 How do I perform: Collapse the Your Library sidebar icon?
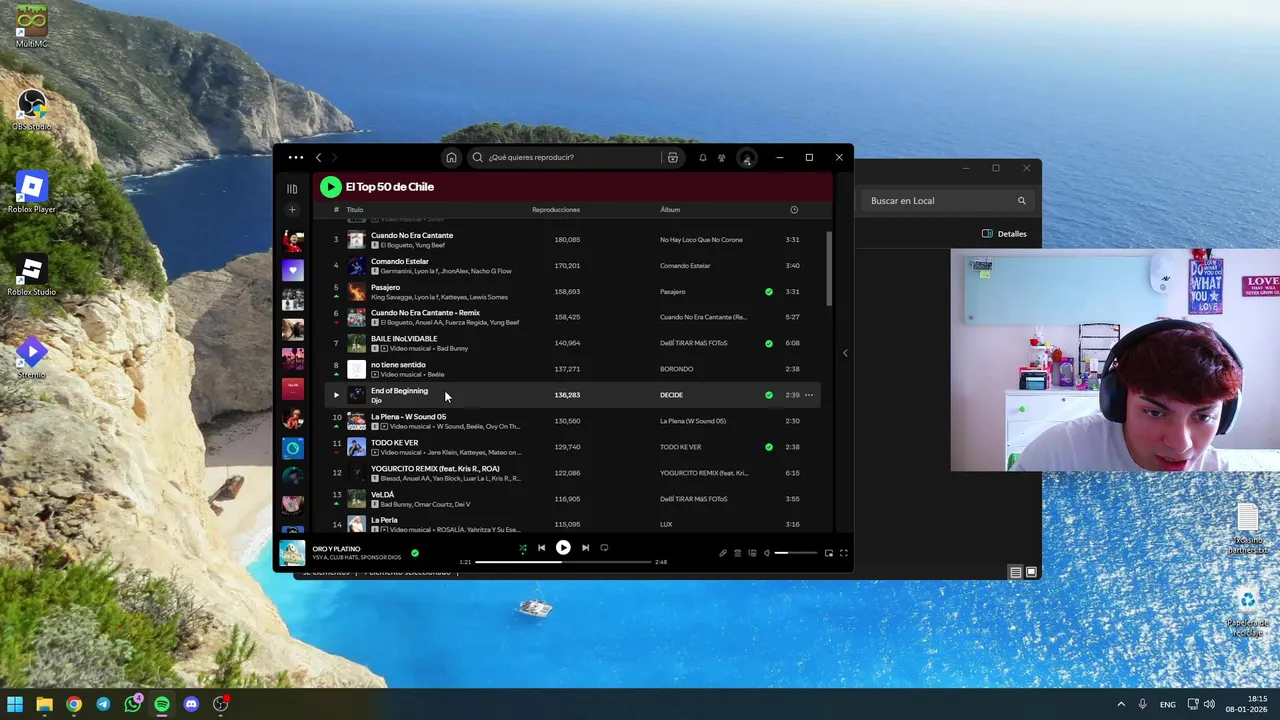point(292,188)
